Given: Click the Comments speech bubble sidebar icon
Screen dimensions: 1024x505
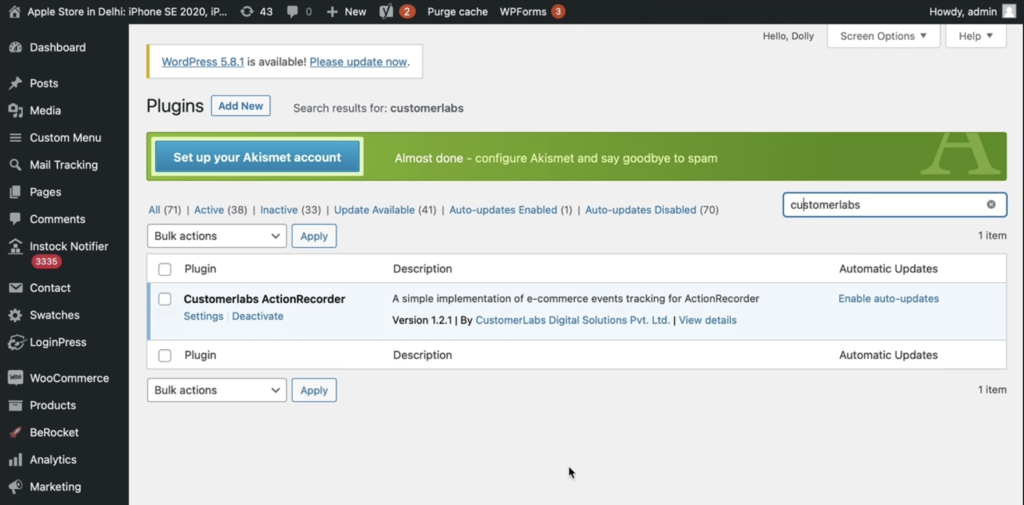Looking at the screenshot, I should point(15,219).
